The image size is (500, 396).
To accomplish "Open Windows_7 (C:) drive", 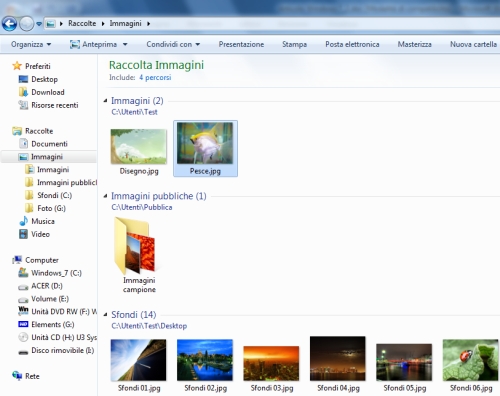I will [50, 273].
